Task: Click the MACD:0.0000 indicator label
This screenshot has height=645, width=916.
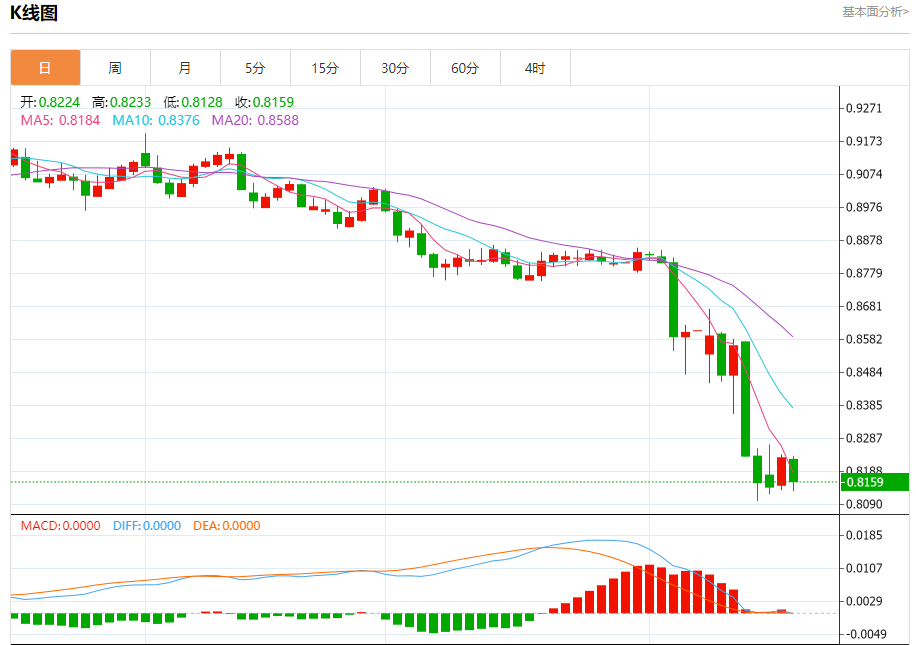Action: (x=61, y=526)
